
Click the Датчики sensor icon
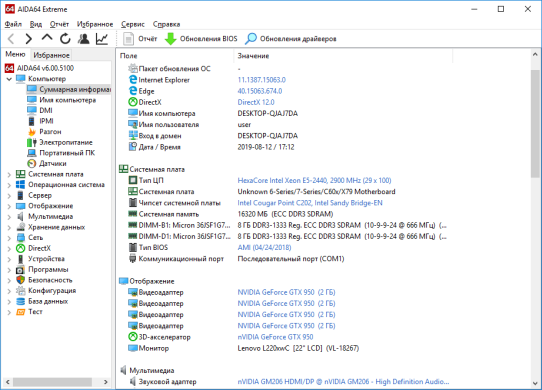click(32, 164)
